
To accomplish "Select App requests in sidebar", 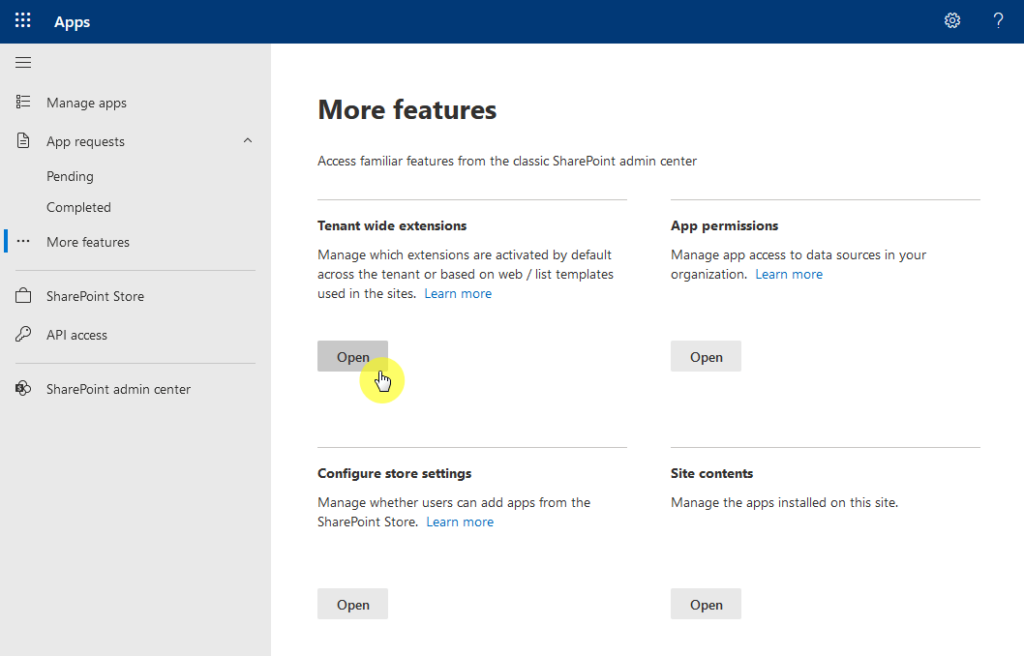I will [x=85, y=141].
